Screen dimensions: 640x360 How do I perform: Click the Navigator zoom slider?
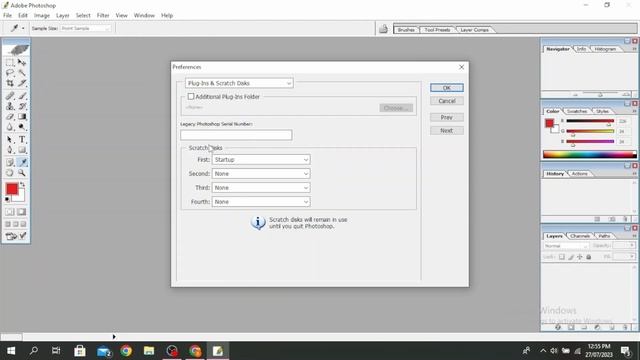[600, 95]
